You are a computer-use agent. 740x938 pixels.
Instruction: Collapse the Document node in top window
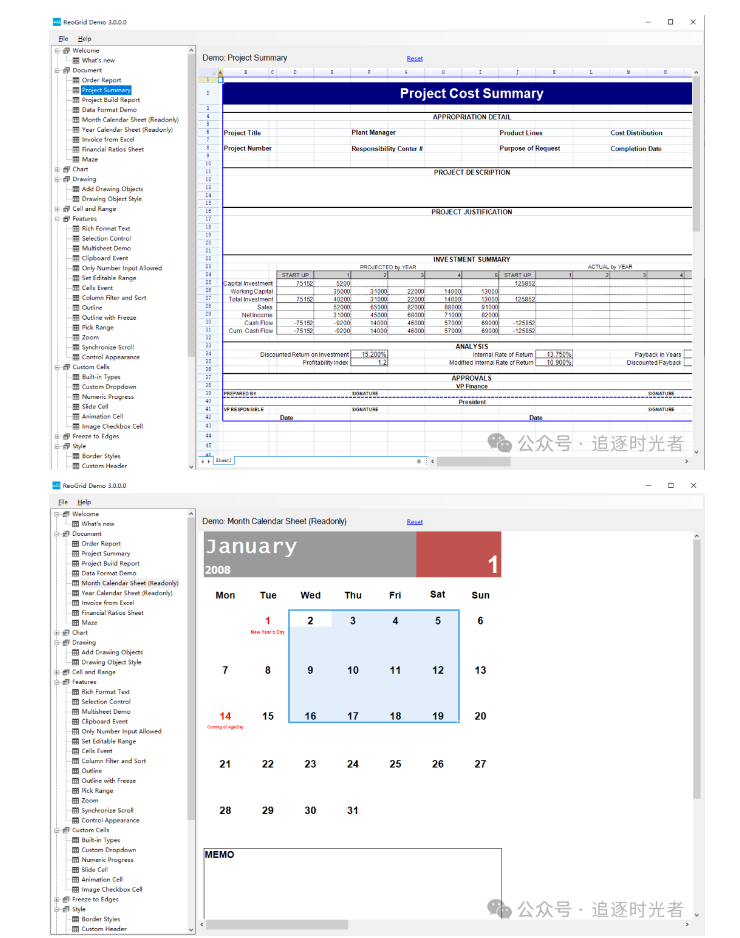(58, 71)
